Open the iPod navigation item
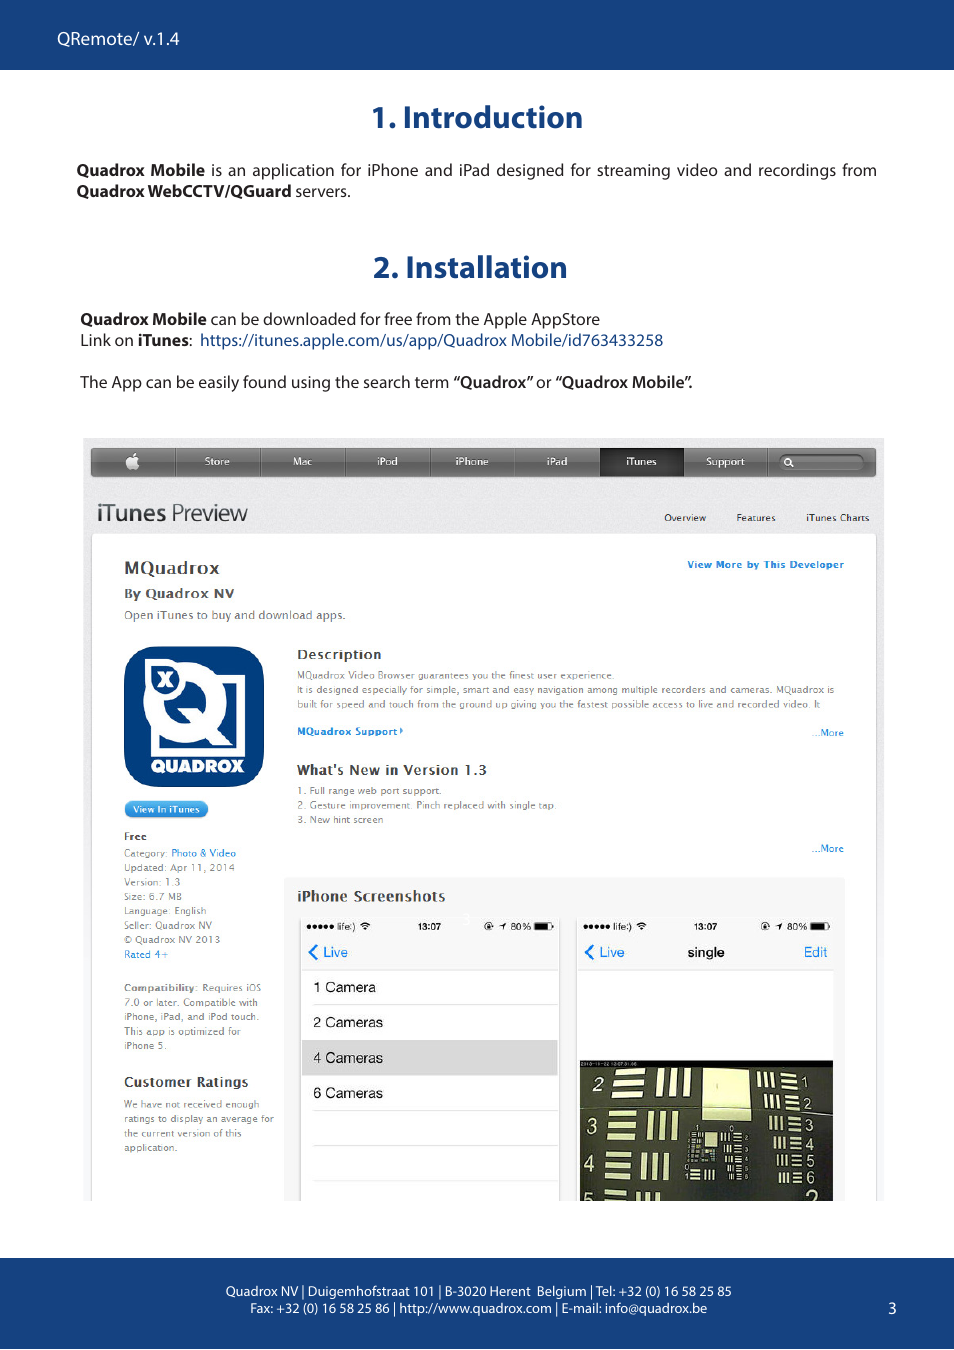 point(387,462)
